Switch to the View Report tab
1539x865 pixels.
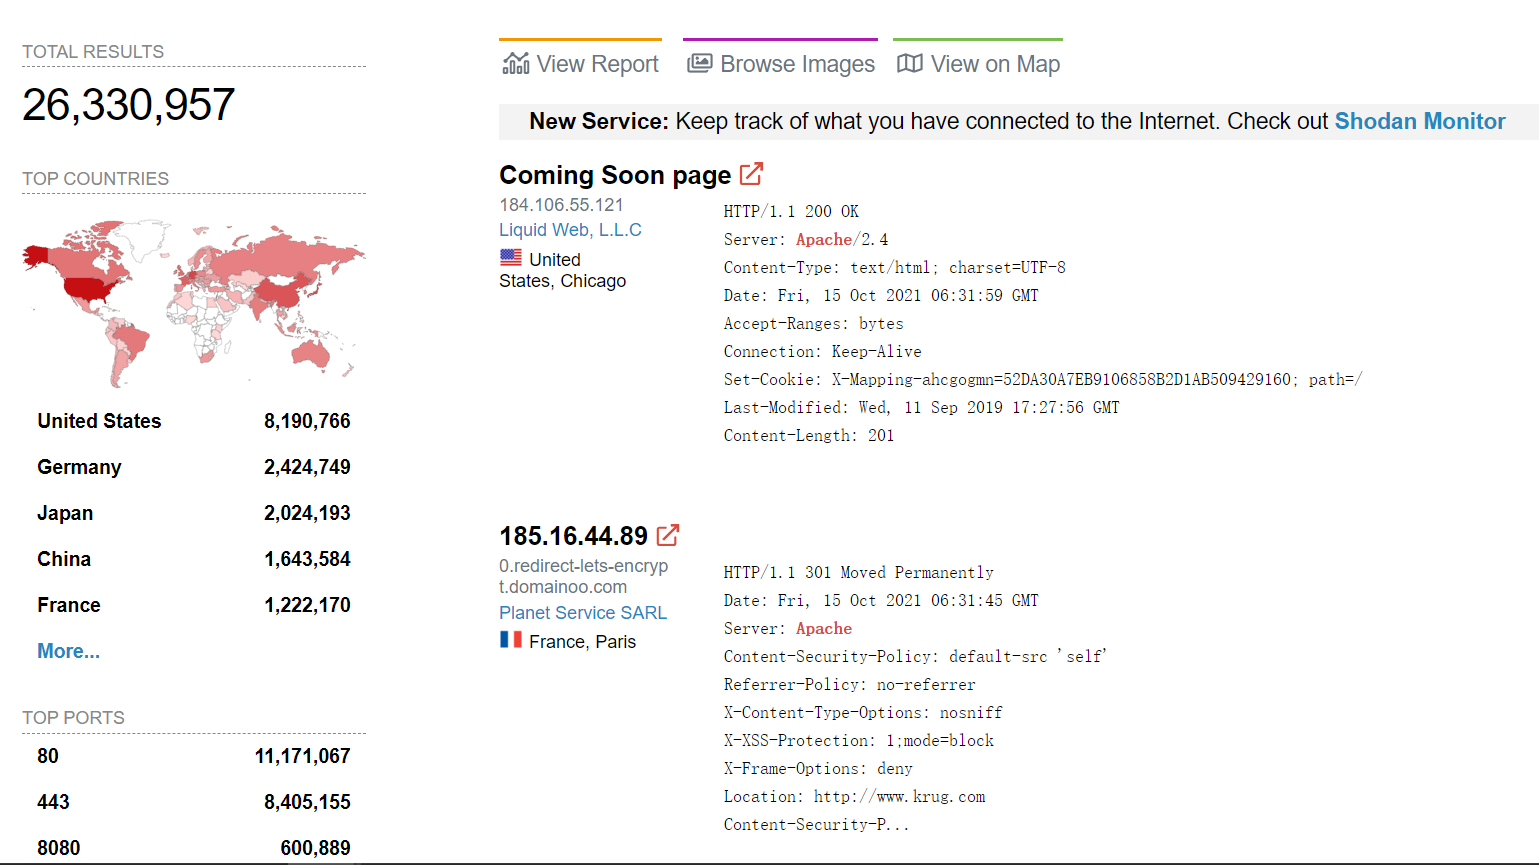[x=596, y=63]
